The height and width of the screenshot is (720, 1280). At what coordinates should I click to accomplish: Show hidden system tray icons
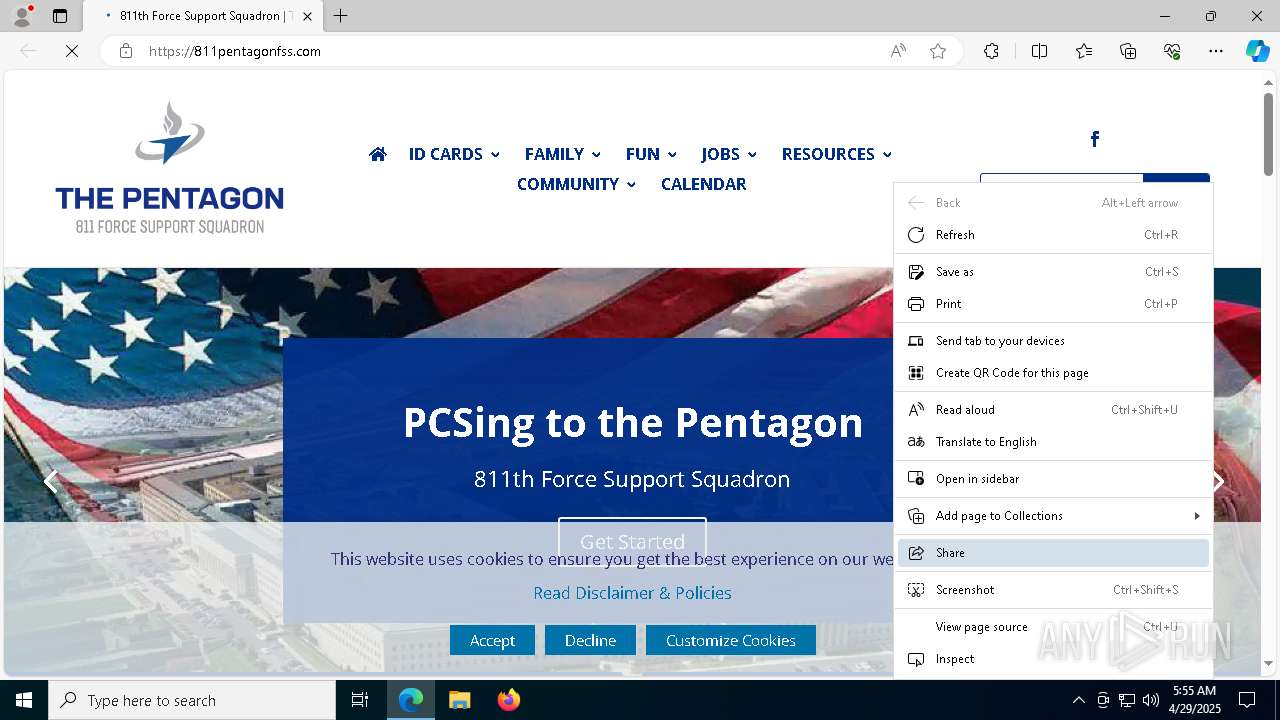(1078, 700)
